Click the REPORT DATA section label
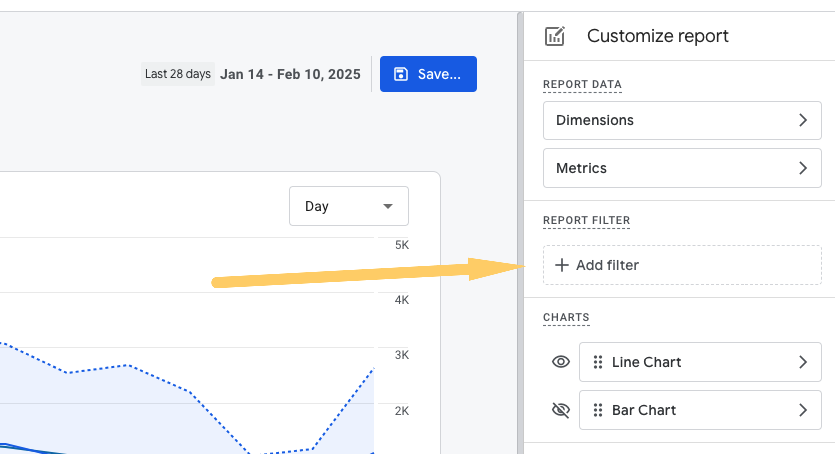This screenshot has height=454, width=835. coord(582,84)
